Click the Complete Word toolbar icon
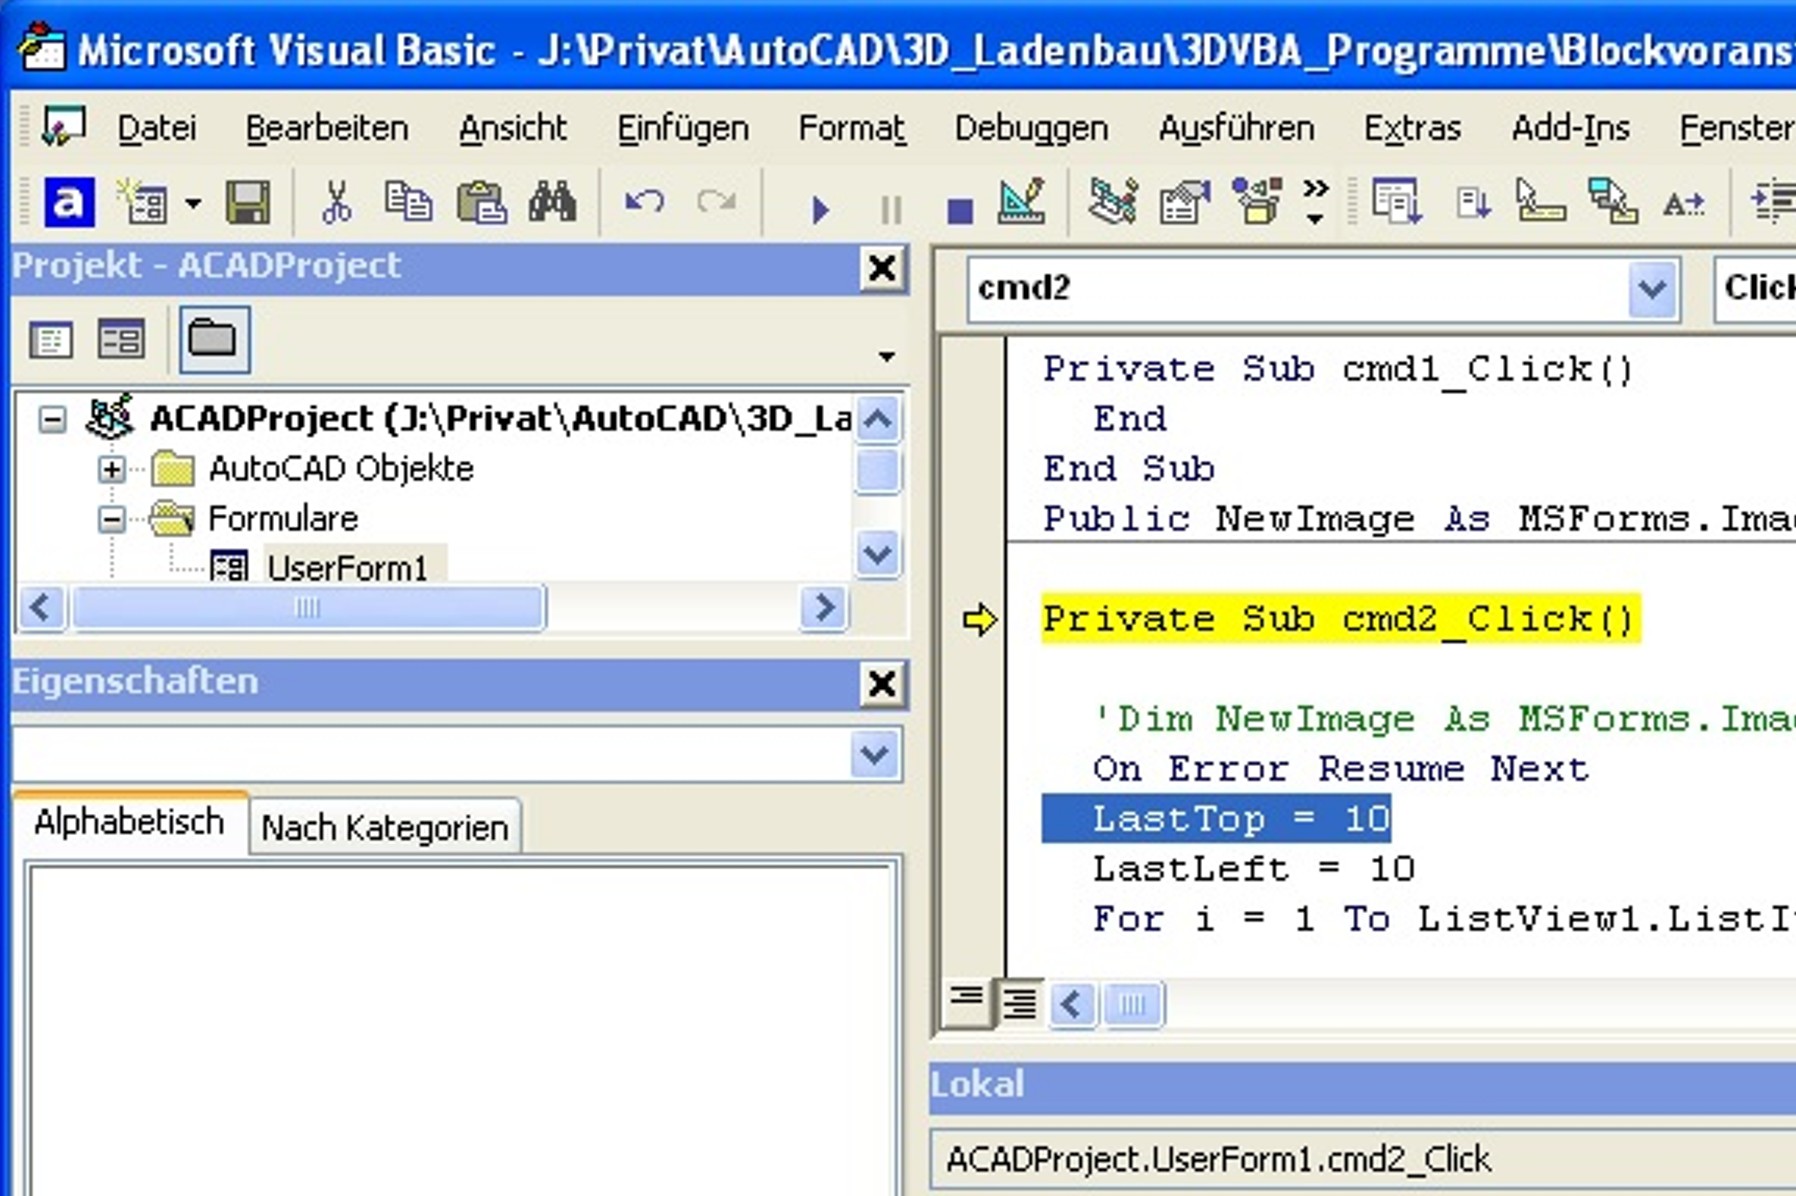The height and width of the screenshot is (1196, 1796). point(1684,204)
